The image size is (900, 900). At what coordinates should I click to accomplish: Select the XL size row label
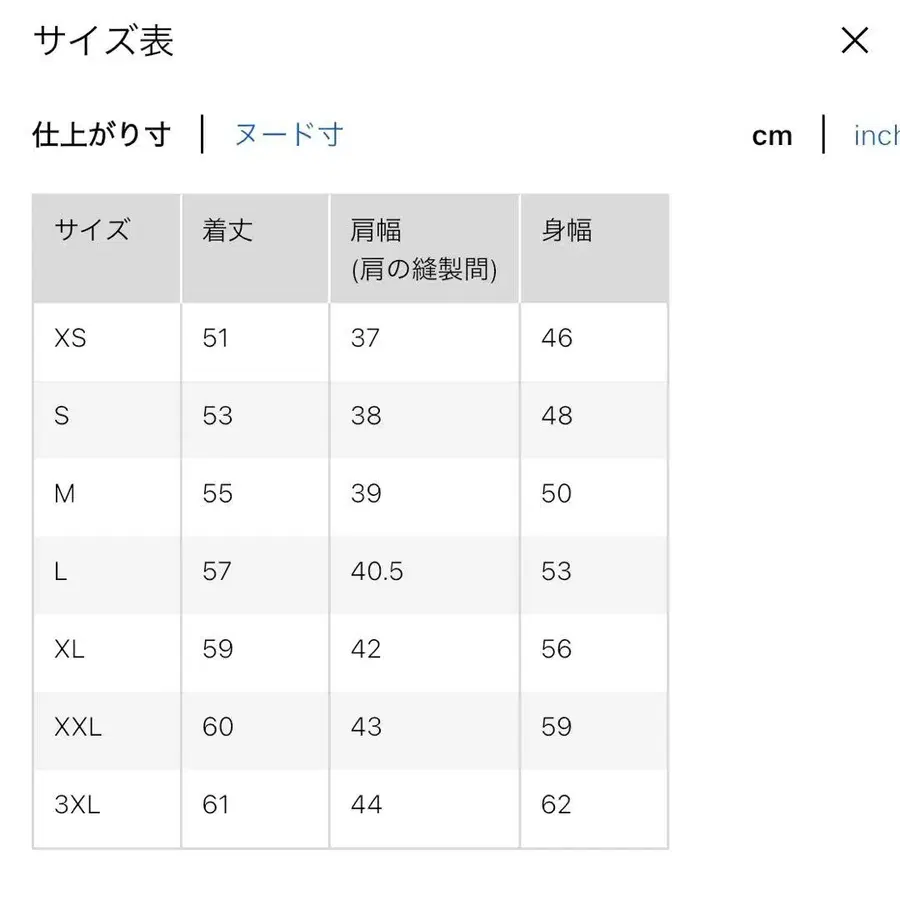coord(69,650)
